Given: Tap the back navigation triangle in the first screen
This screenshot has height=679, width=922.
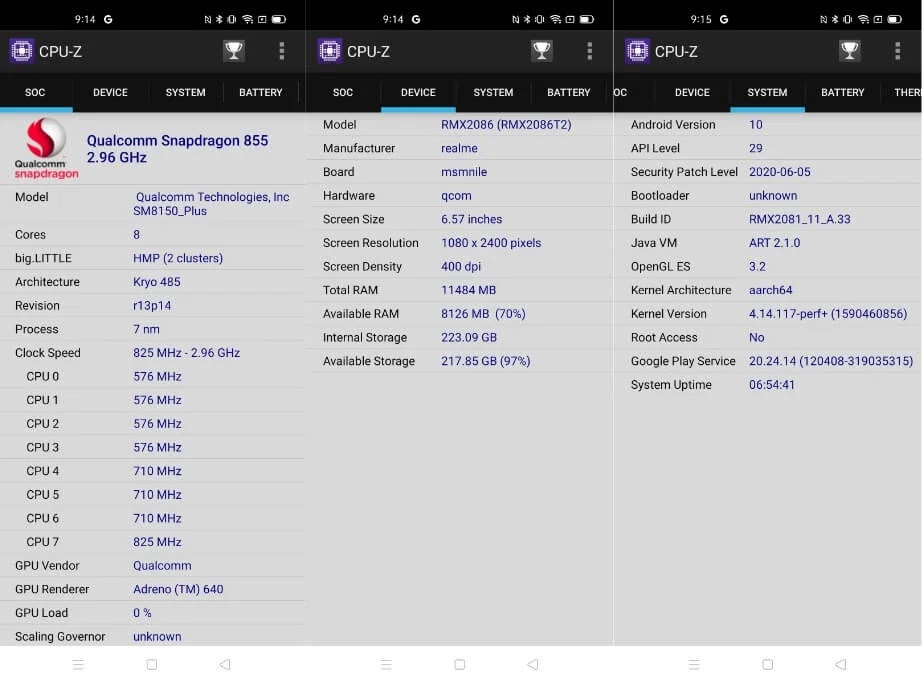Looking at the screenshot, I should (x=225, y=664).
